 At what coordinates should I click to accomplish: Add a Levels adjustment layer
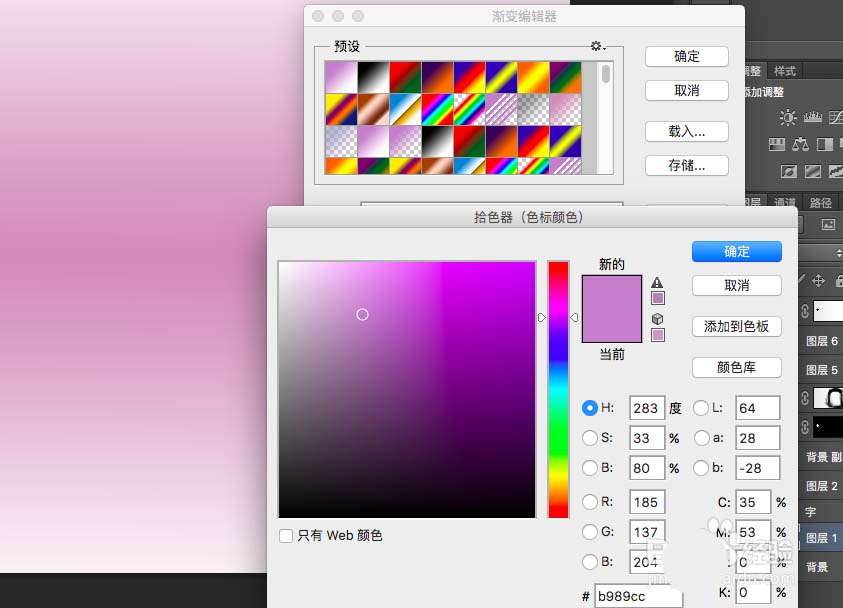pyautogui.click(x=812, y=117)
